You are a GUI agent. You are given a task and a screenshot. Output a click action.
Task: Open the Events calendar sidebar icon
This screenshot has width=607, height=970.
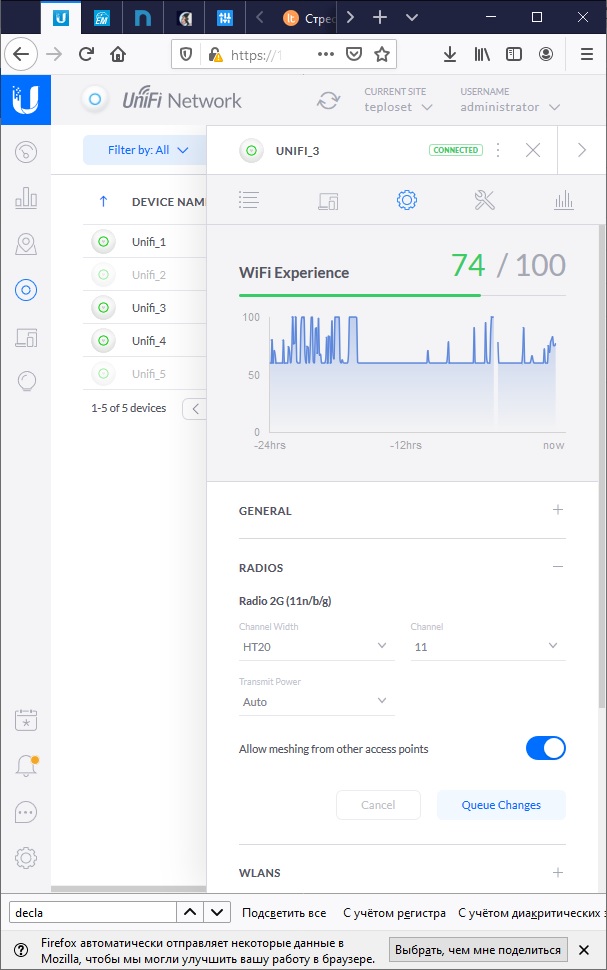tap(26, 720)
